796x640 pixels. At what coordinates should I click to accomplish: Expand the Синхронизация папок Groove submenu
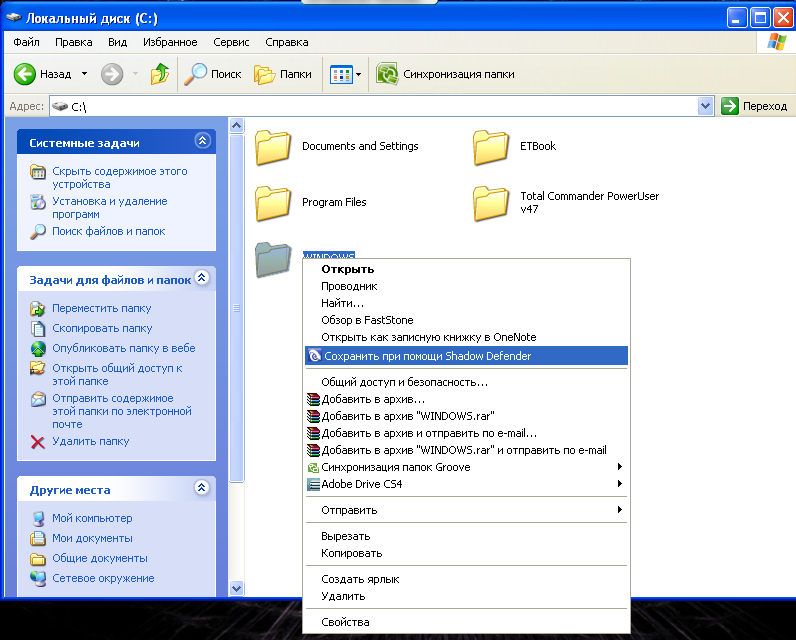point(619,466)
